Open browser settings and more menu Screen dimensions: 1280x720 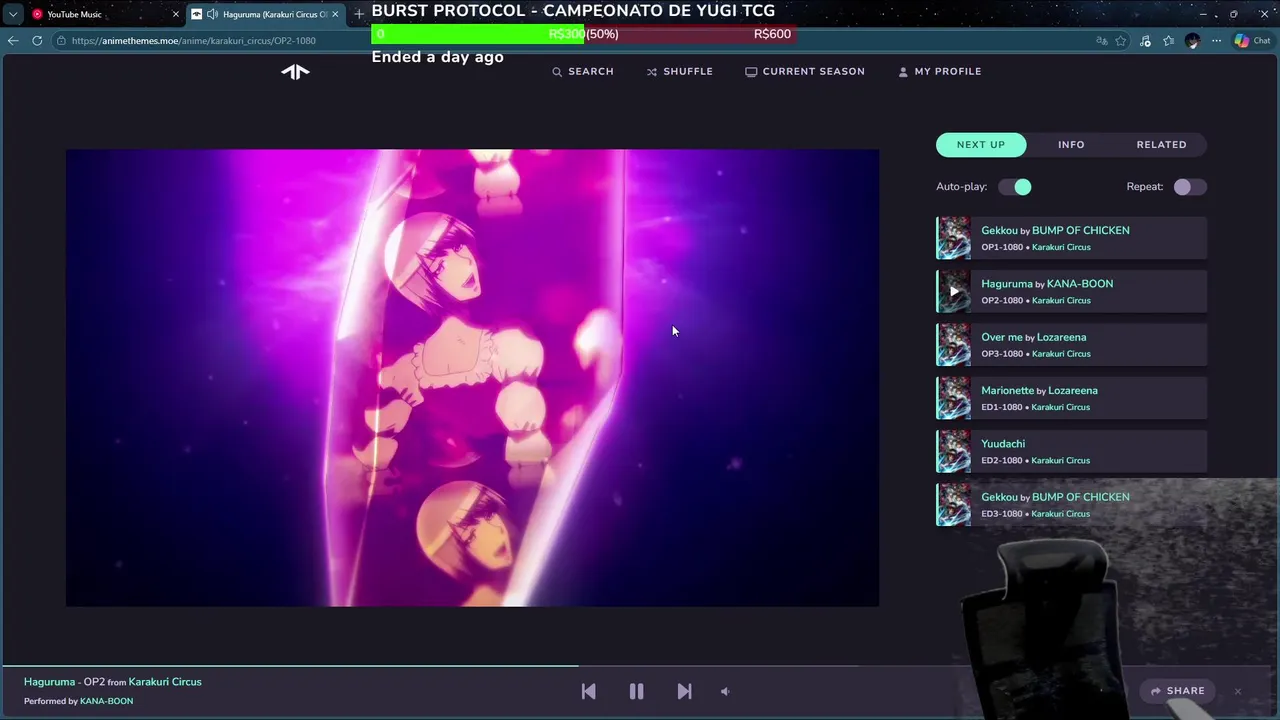(x=1216, y=41)
